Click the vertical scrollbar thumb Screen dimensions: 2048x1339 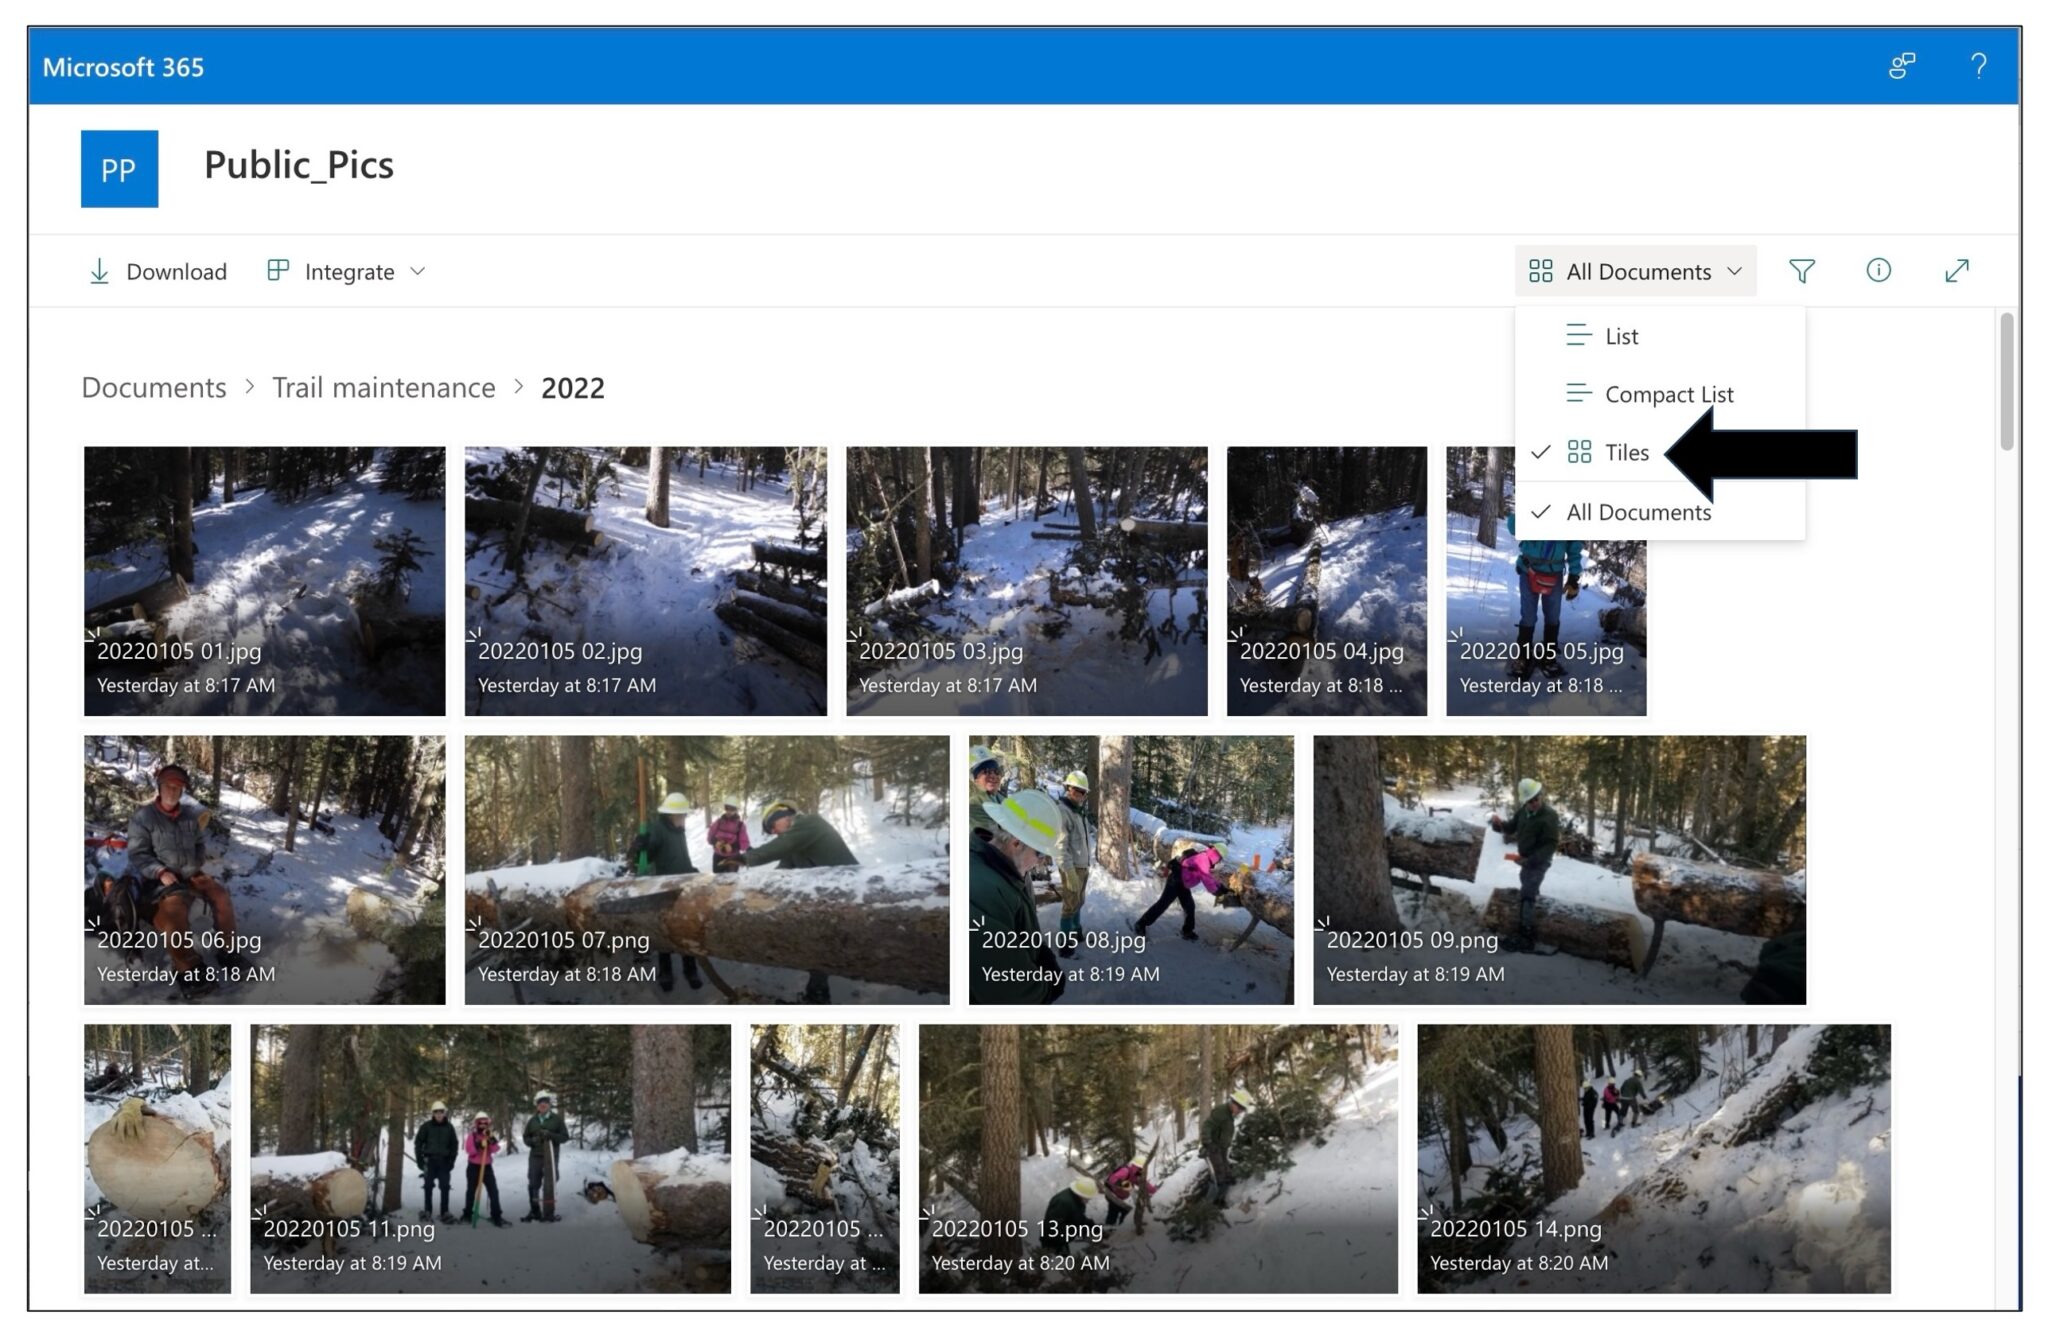[x=2006, y=380]
